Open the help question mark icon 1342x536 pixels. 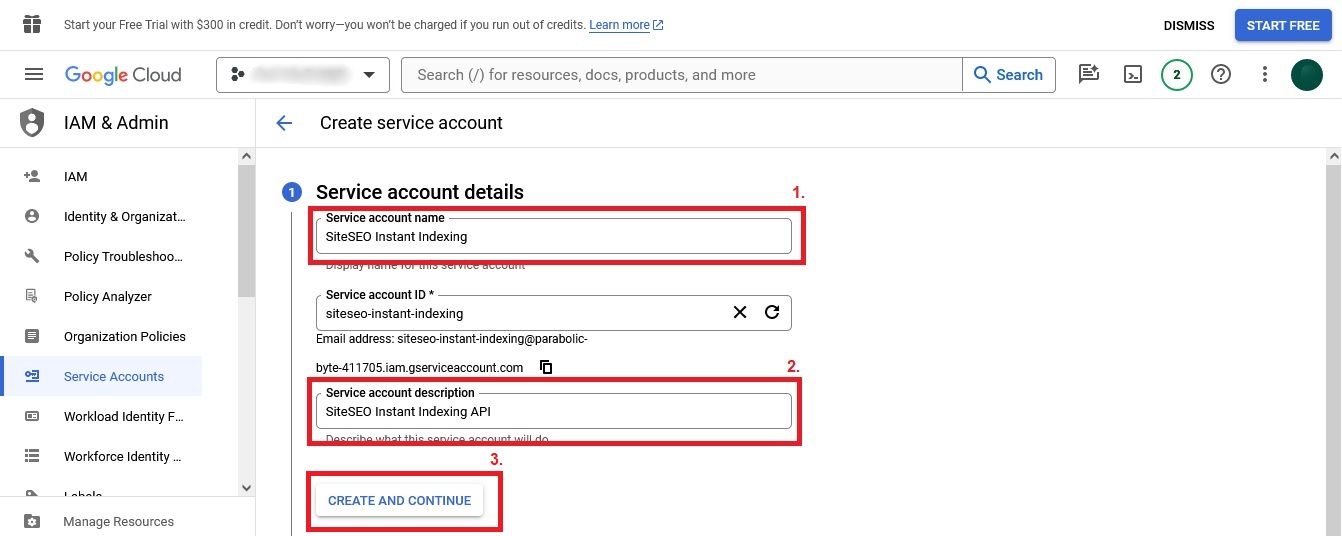pyautogui.click(x=1221, y=75)
